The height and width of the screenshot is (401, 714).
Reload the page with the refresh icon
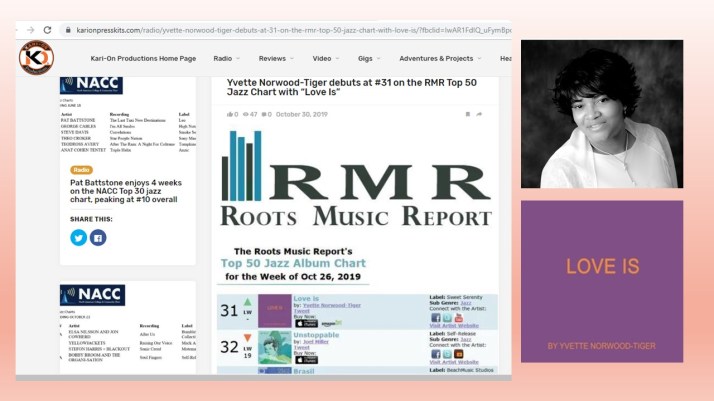47,30
